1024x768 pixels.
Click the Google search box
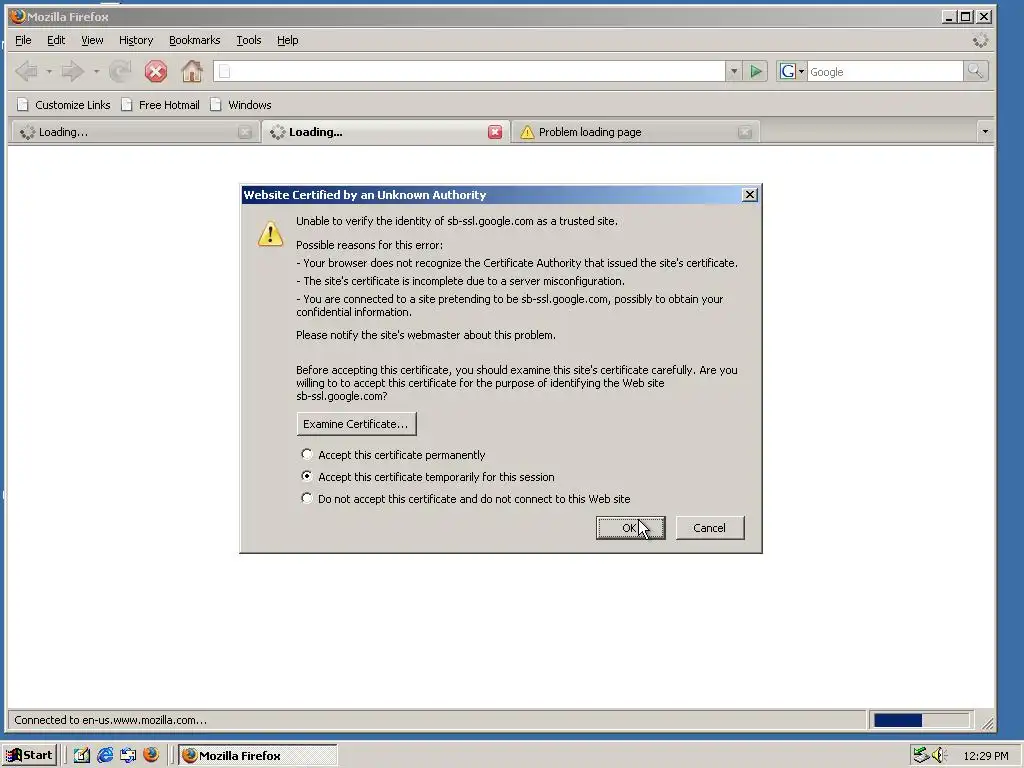(x=885, y=71)
